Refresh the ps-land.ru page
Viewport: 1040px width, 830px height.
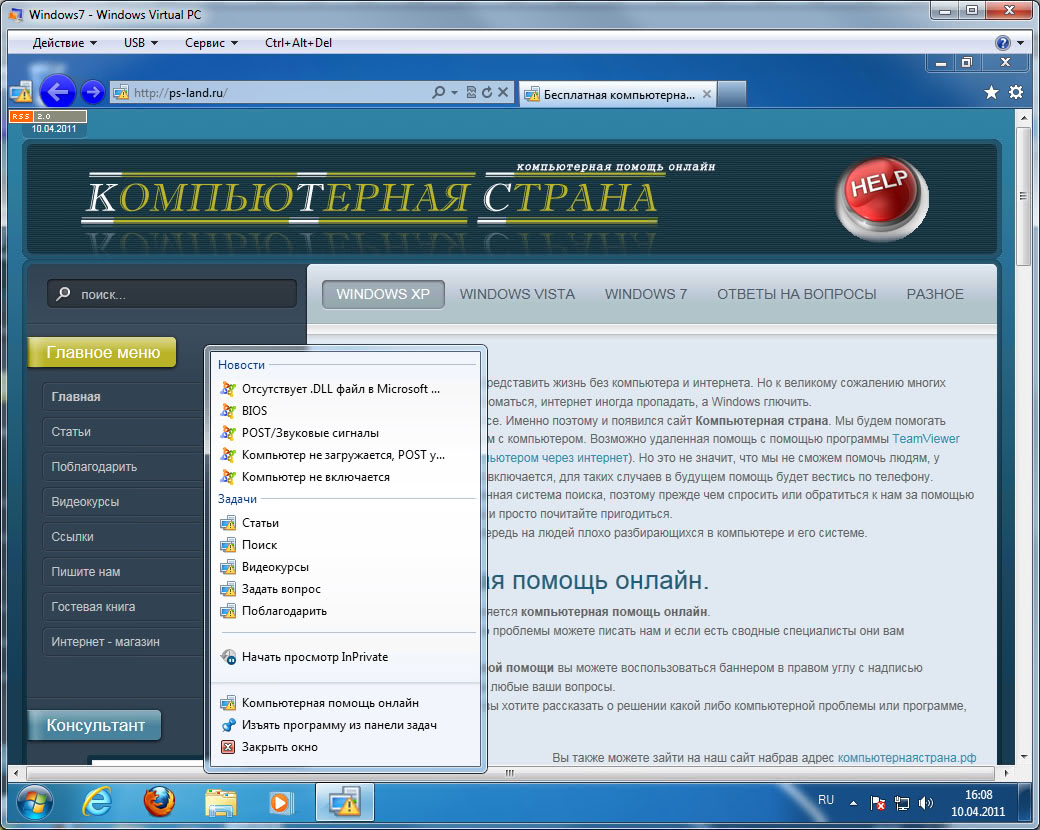pos(487,92)
